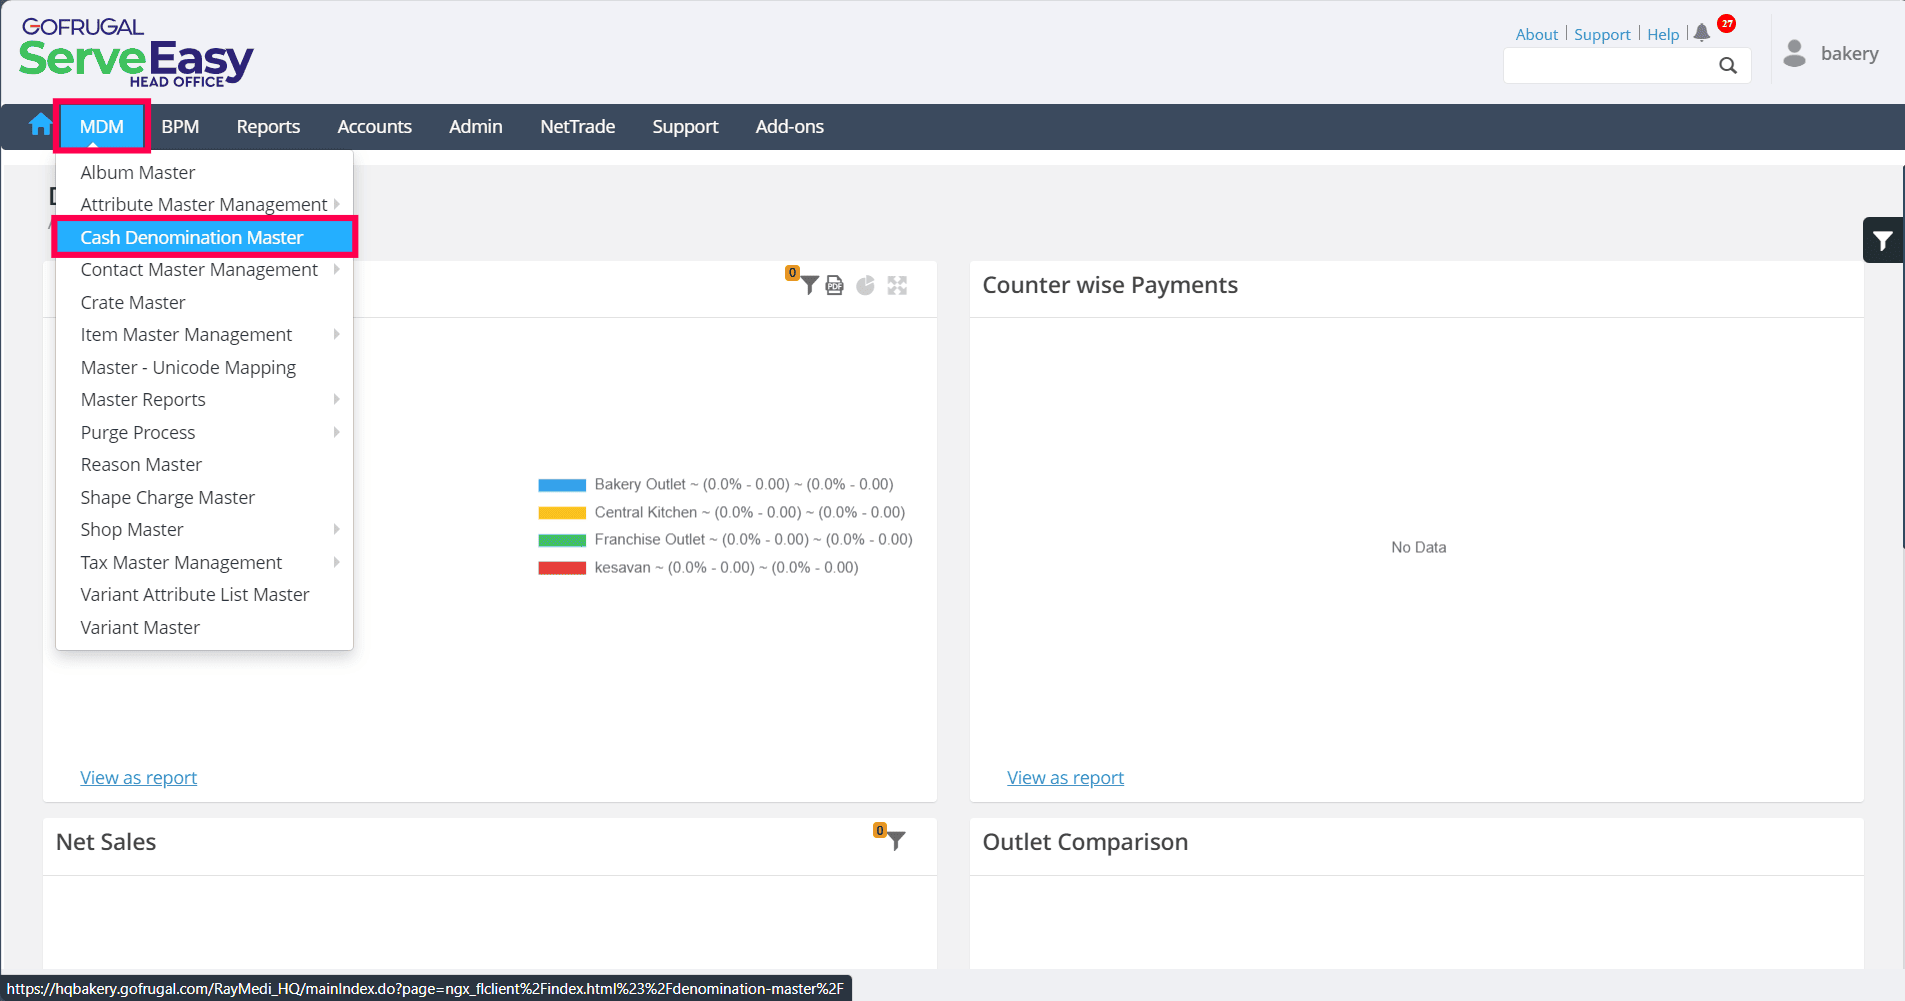
Task: Click the search magnifier icon
Action: click(x=1728, y=66)
